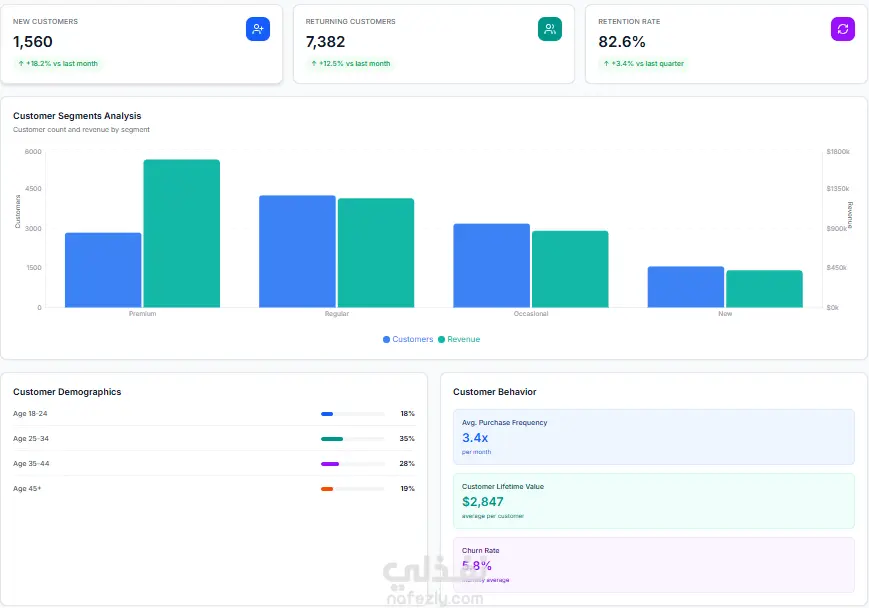Click the 1,560 new customers value
The image size is (869, 608).
[x=33, y=42]
